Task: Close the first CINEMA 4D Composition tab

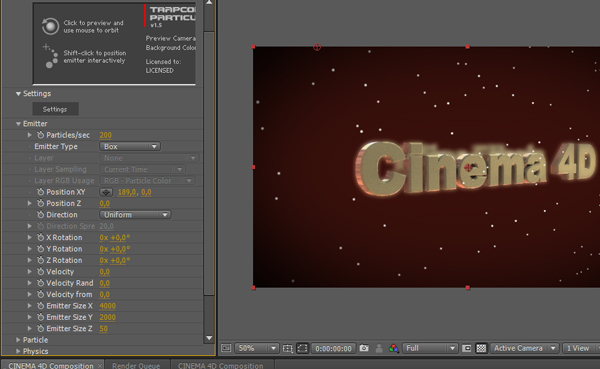Action: click(99, 366)
